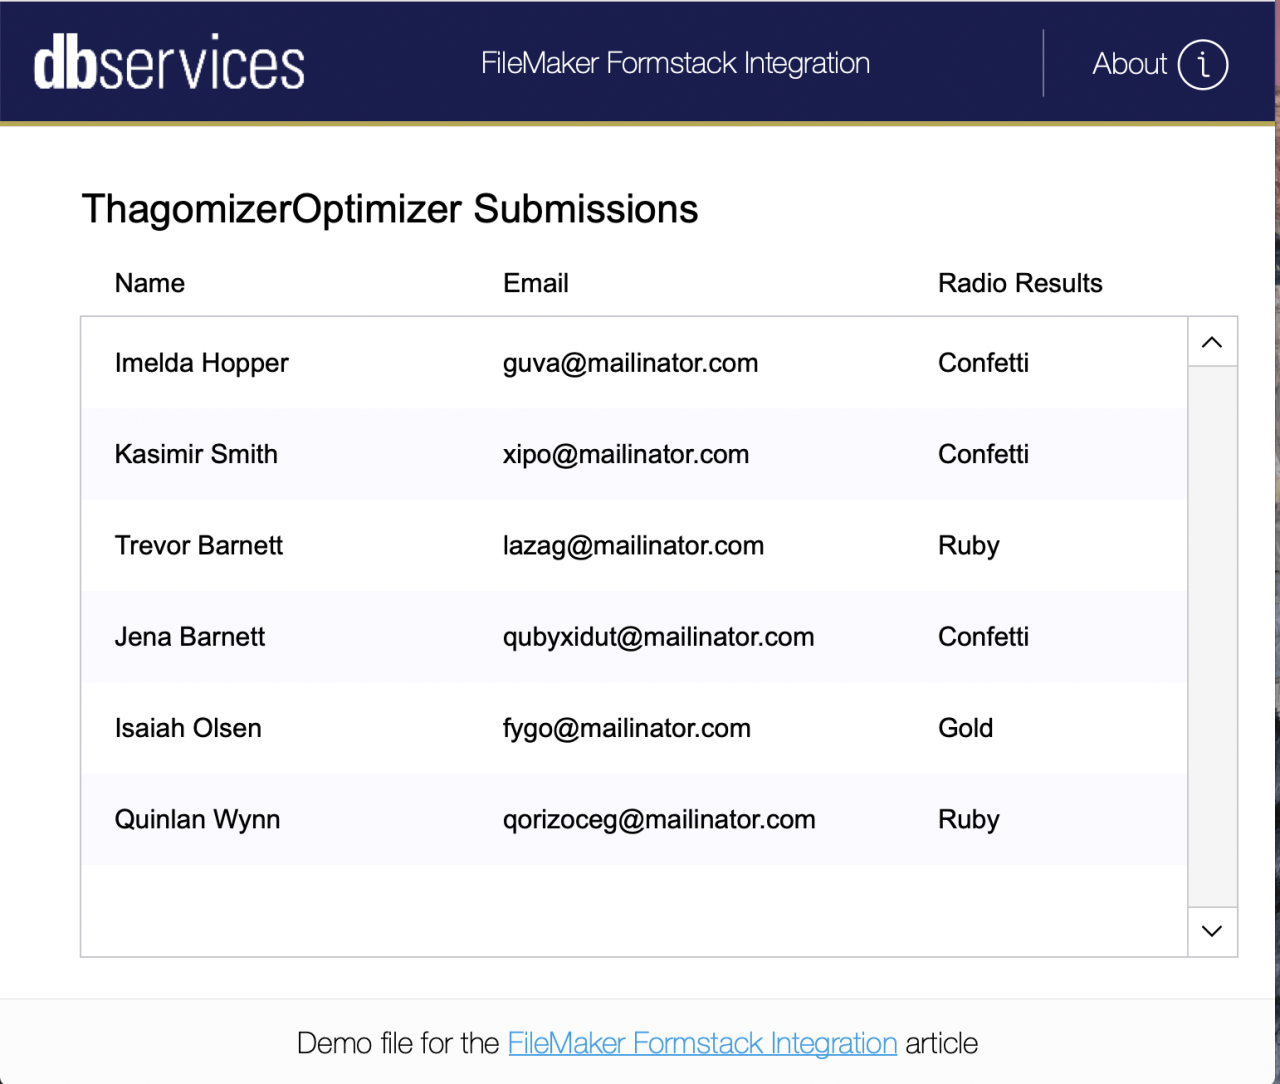Select the Imelda Hopper name cell
The height and width of the screenshot is (1084, 1280).
coord(201,363)
